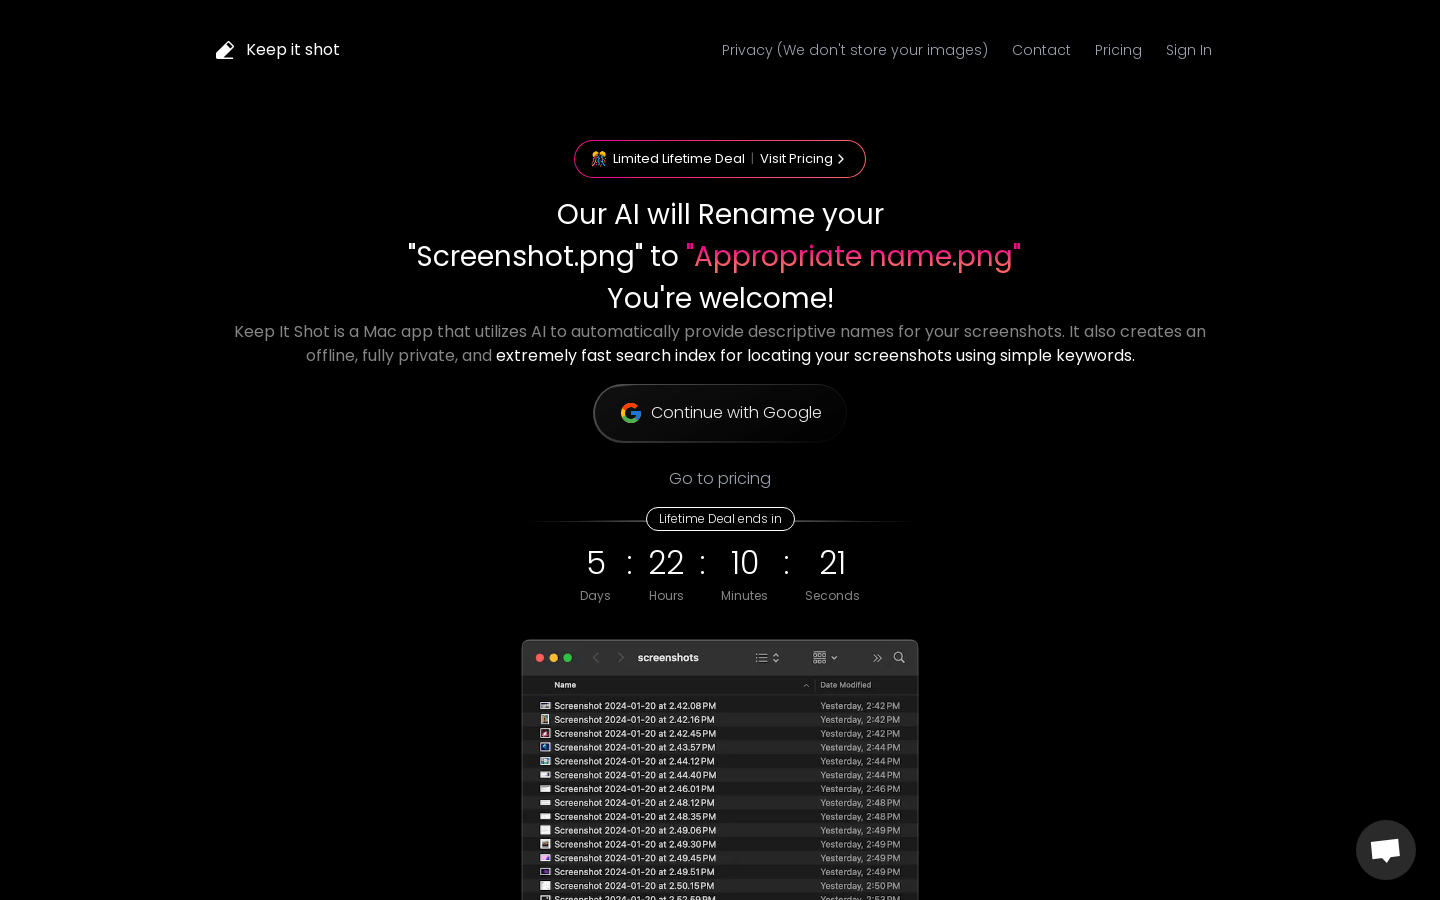The width and height of the screenshot is (1440, 900).
Task: Expand the Finder toolbar overflow chevrons
Action: [x=877, y=658]
